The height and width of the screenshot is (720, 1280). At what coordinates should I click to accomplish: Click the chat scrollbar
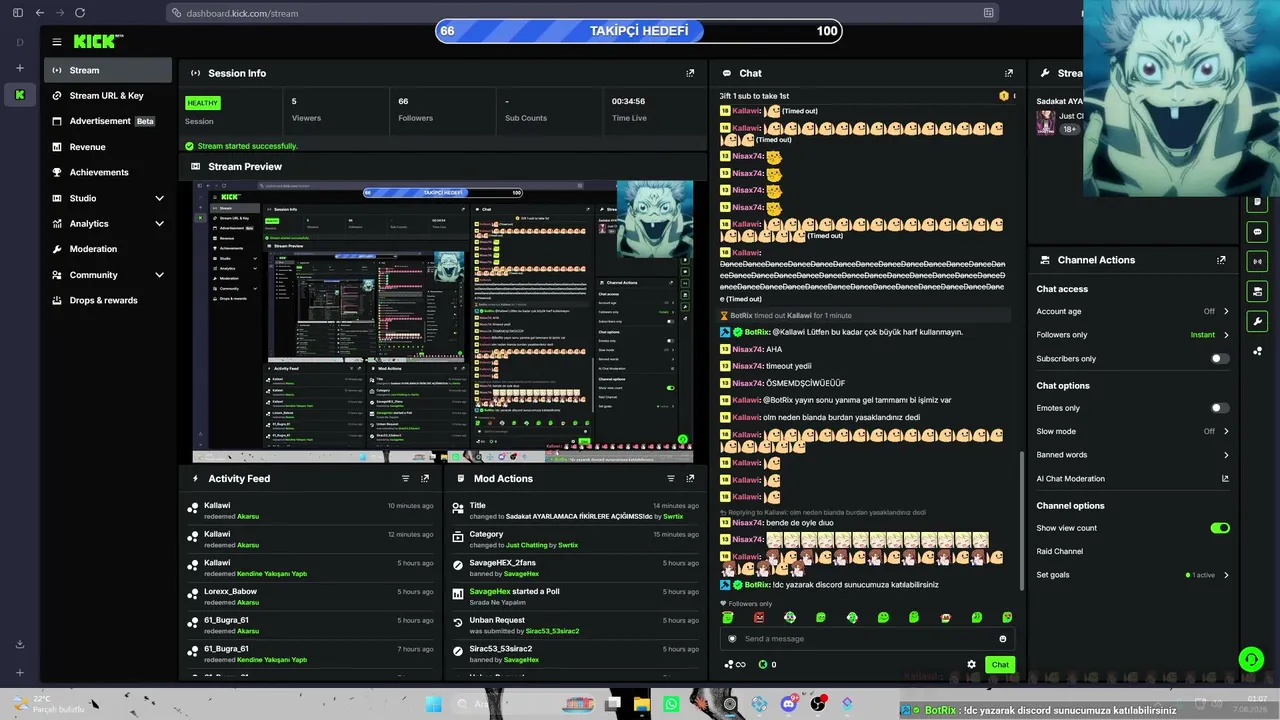(x=1021, y=520)
